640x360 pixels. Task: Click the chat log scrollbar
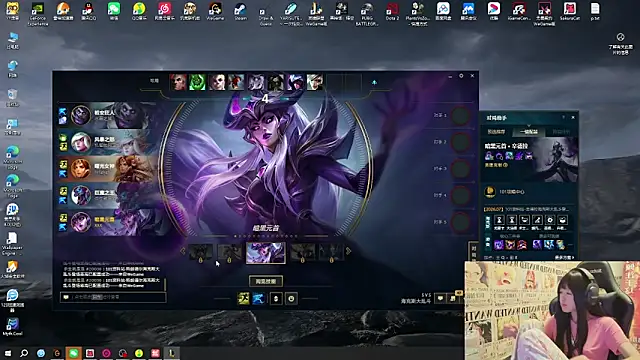[x=165, y=284]
